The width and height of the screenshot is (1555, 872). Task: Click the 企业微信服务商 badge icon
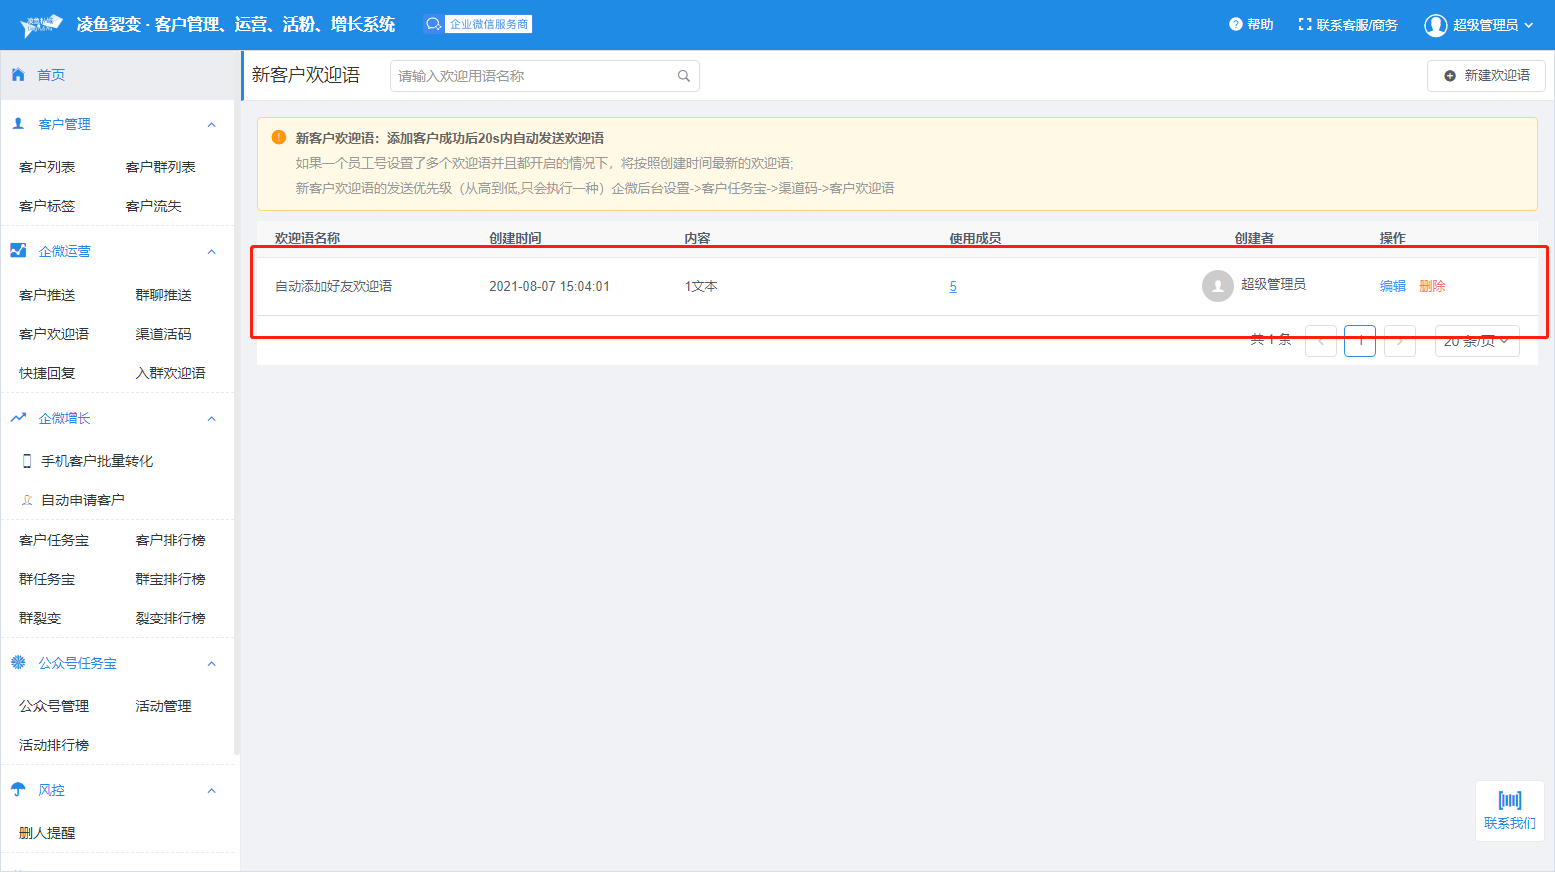433,24
